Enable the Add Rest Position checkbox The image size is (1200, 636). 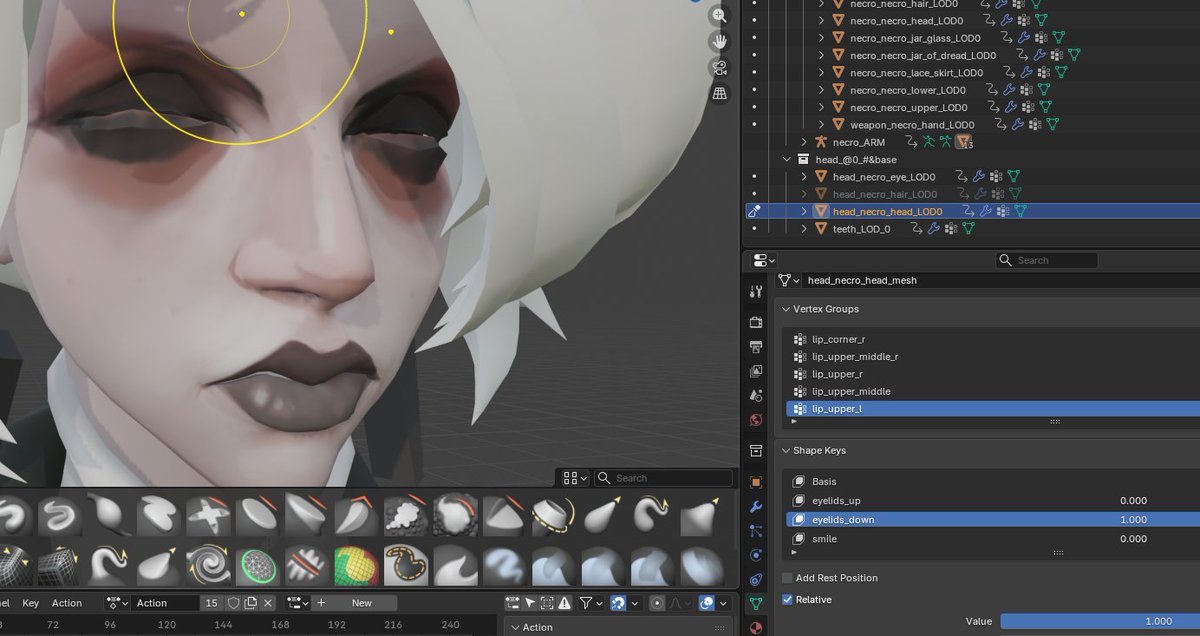(788, 578)
